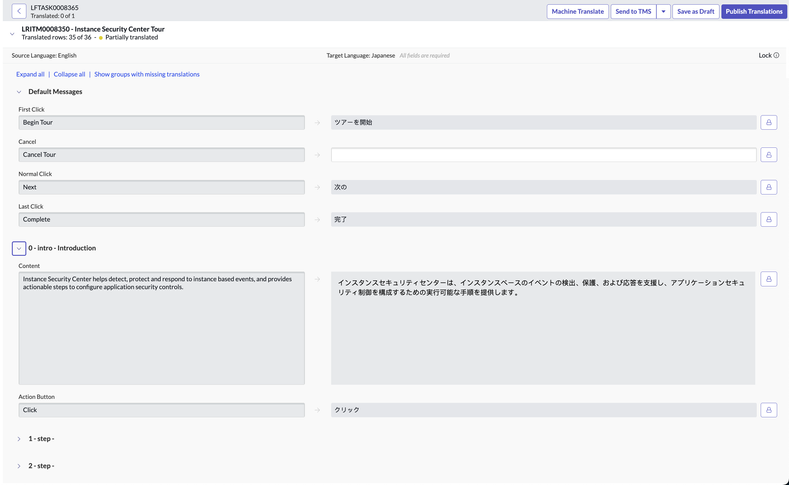Lock the Introduction content translation
The width and height of the screenshot is (789, 485).
point(768,279)
